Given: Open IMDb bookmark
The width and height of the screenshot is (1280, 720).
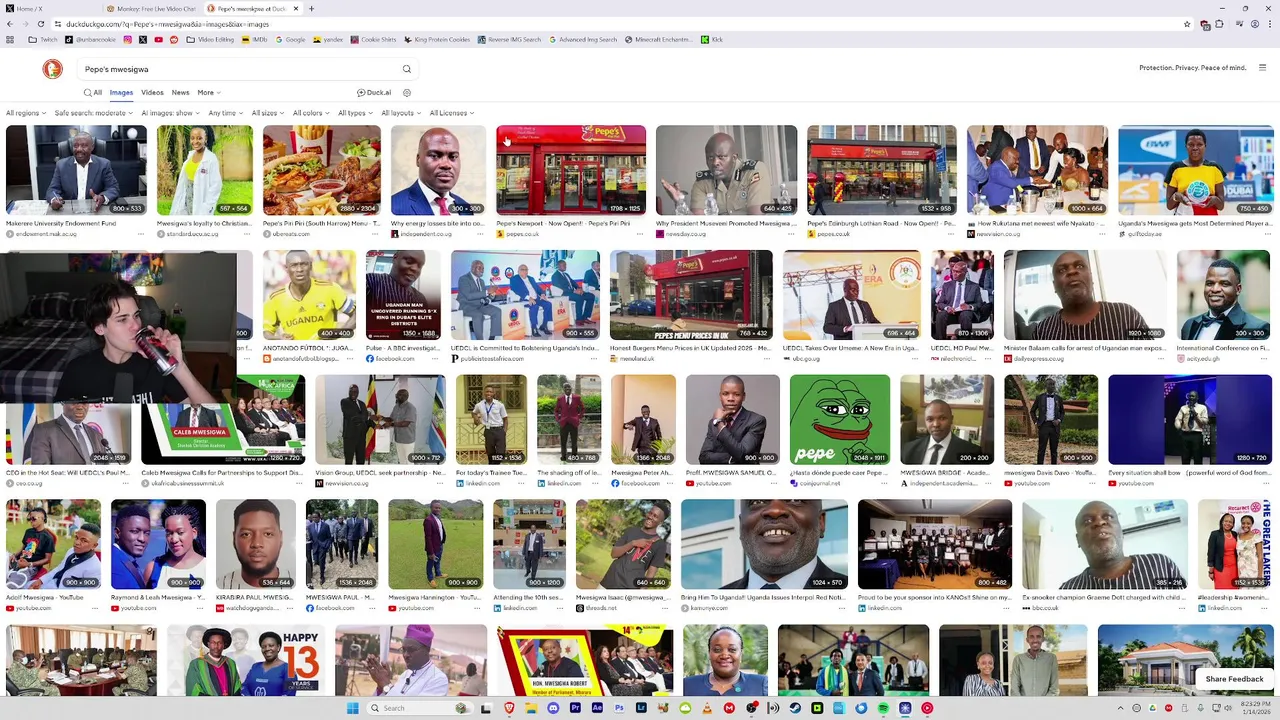Looking at the screenshot, I should [x=254, y=40].
